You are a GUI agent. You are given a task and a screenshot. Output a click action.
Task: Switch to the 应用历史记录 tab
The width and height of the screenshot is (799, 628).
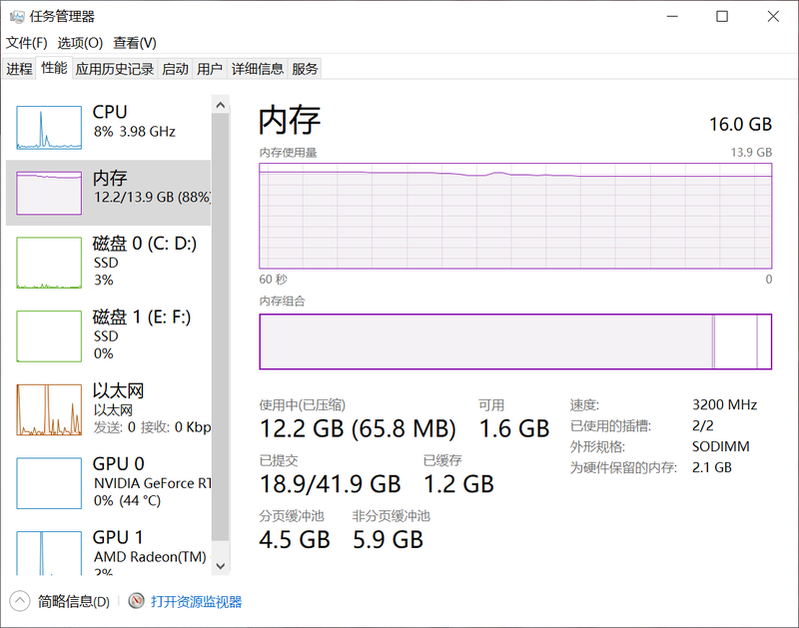115,69
